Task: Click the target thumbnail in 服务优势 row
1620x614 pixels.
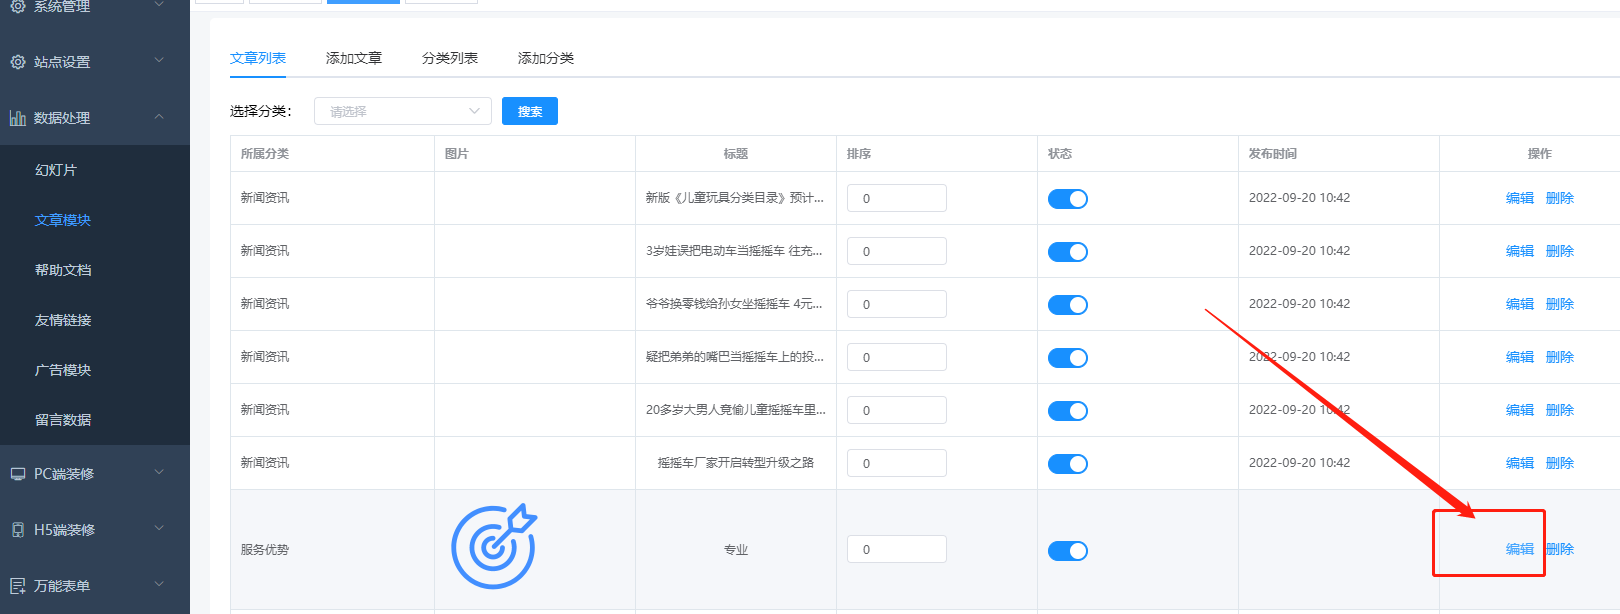Action: point(494,547)
